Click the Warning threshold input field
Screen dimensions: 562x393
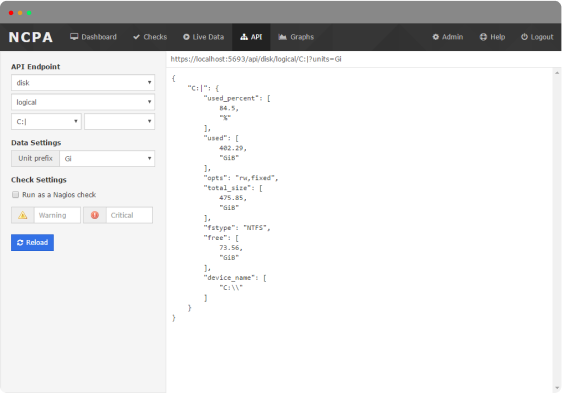point(57,215)
